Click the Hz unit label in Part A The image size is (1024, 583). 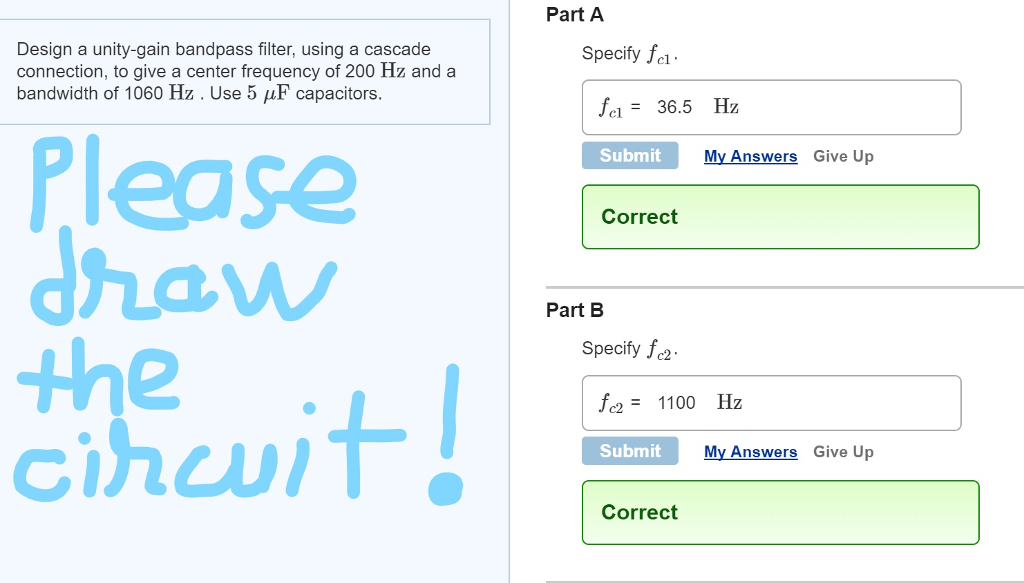tap(727, 106)
